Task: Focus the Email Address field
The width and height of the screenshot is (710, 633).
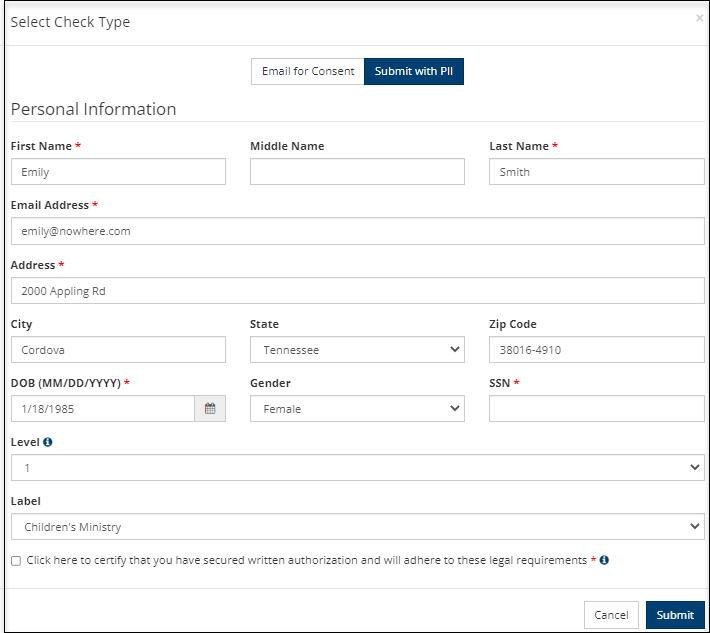Action: pyautogui.click(x=358, y=231)
